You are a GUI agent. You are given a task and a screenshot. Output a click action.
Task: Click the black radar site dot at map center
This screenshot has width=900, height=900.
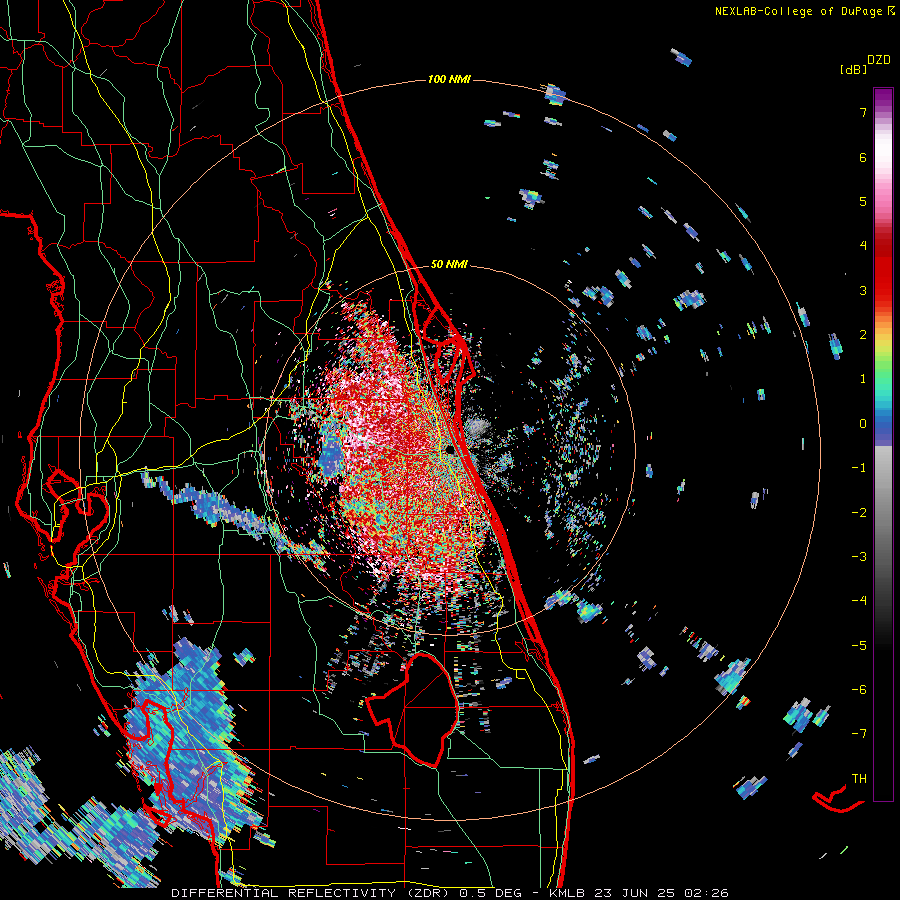click(451, 450)
